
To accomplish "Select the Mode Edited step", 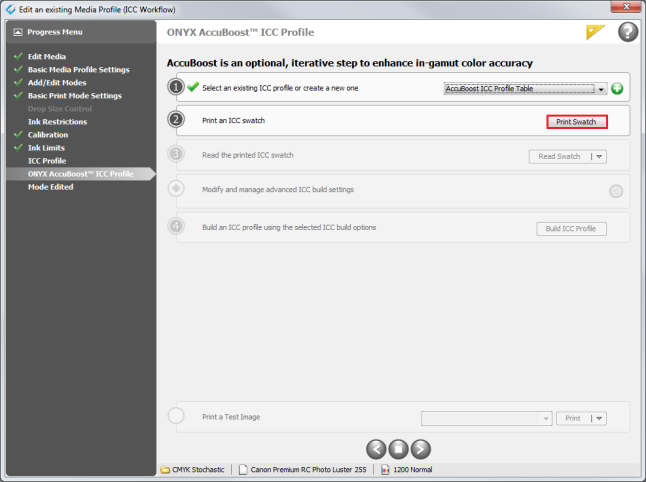I will click(x=50, y=187).
